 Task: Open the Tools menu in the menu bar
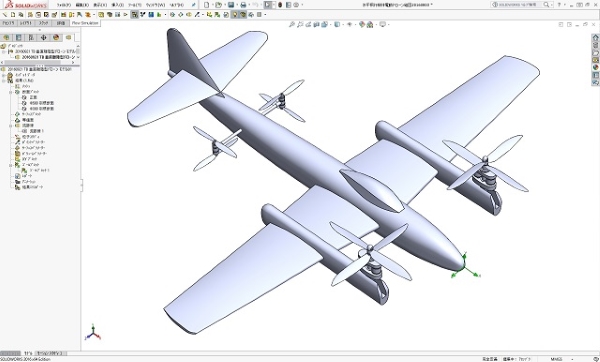click(x=135, y=5)
